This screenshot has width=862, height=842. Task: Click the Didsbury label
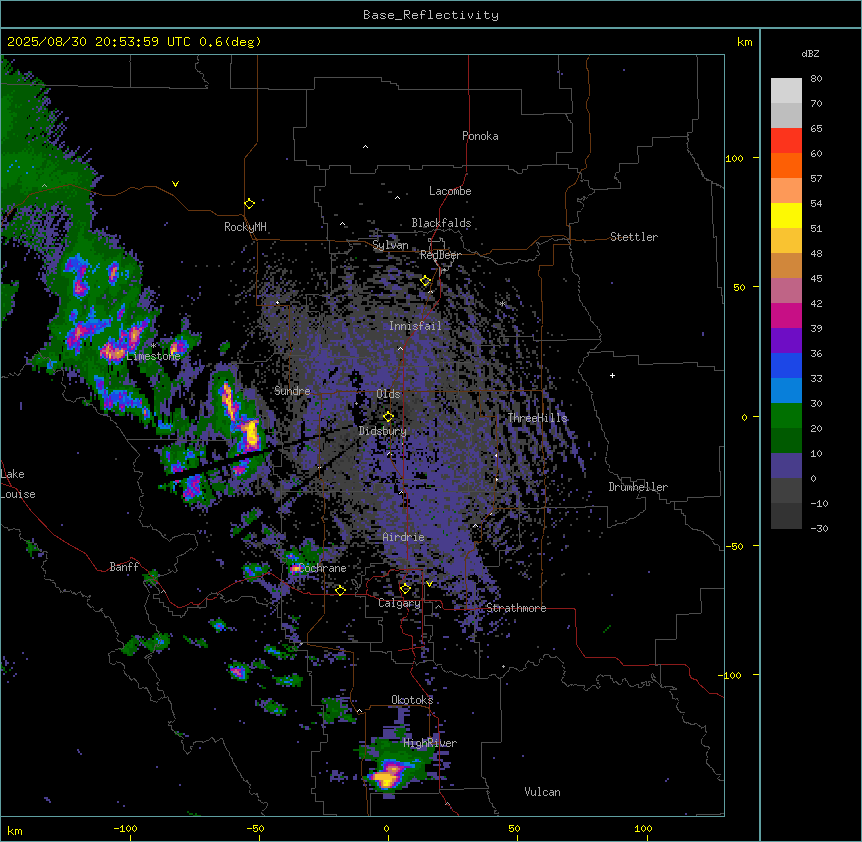(383, 431)
